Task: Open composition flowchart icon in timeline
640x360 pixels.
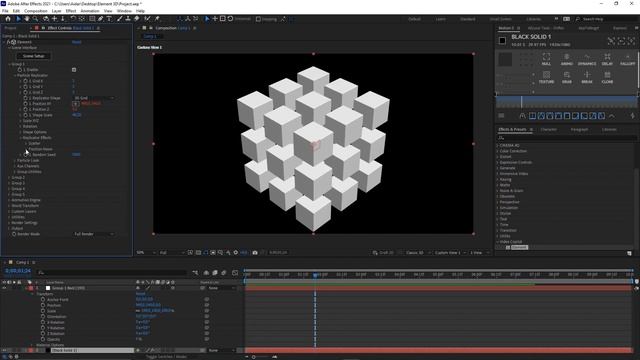Action: [x=195, y=272]
